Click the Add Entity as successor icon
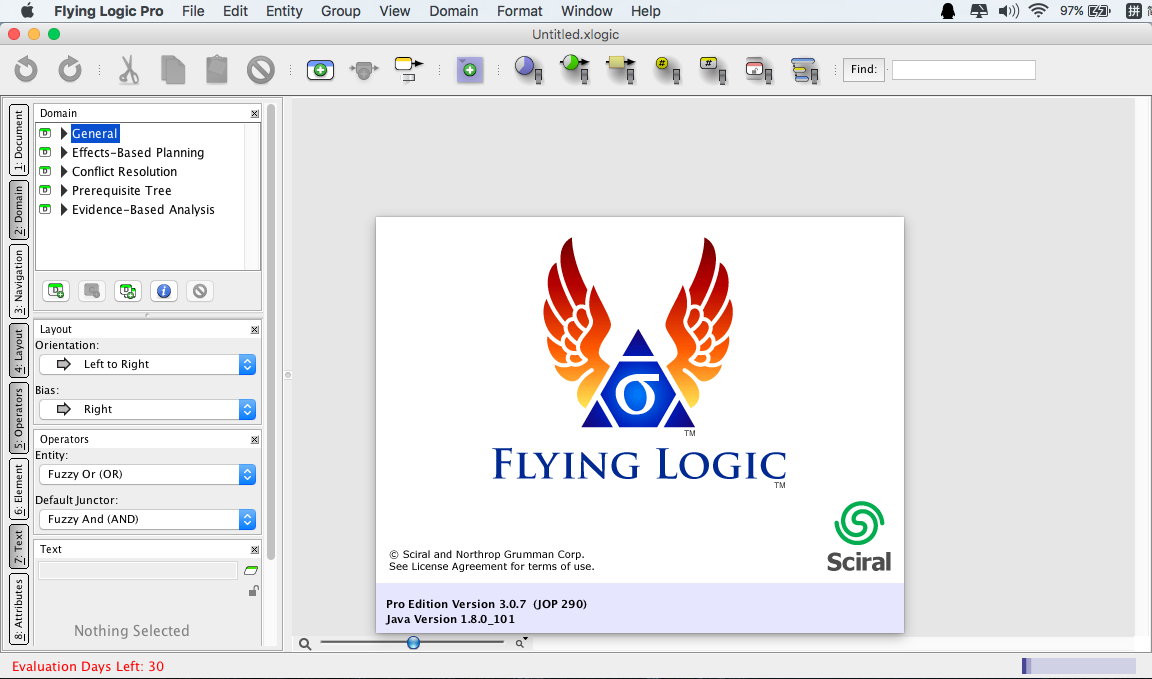1152x679 pixels. click(x=408, y=69)
